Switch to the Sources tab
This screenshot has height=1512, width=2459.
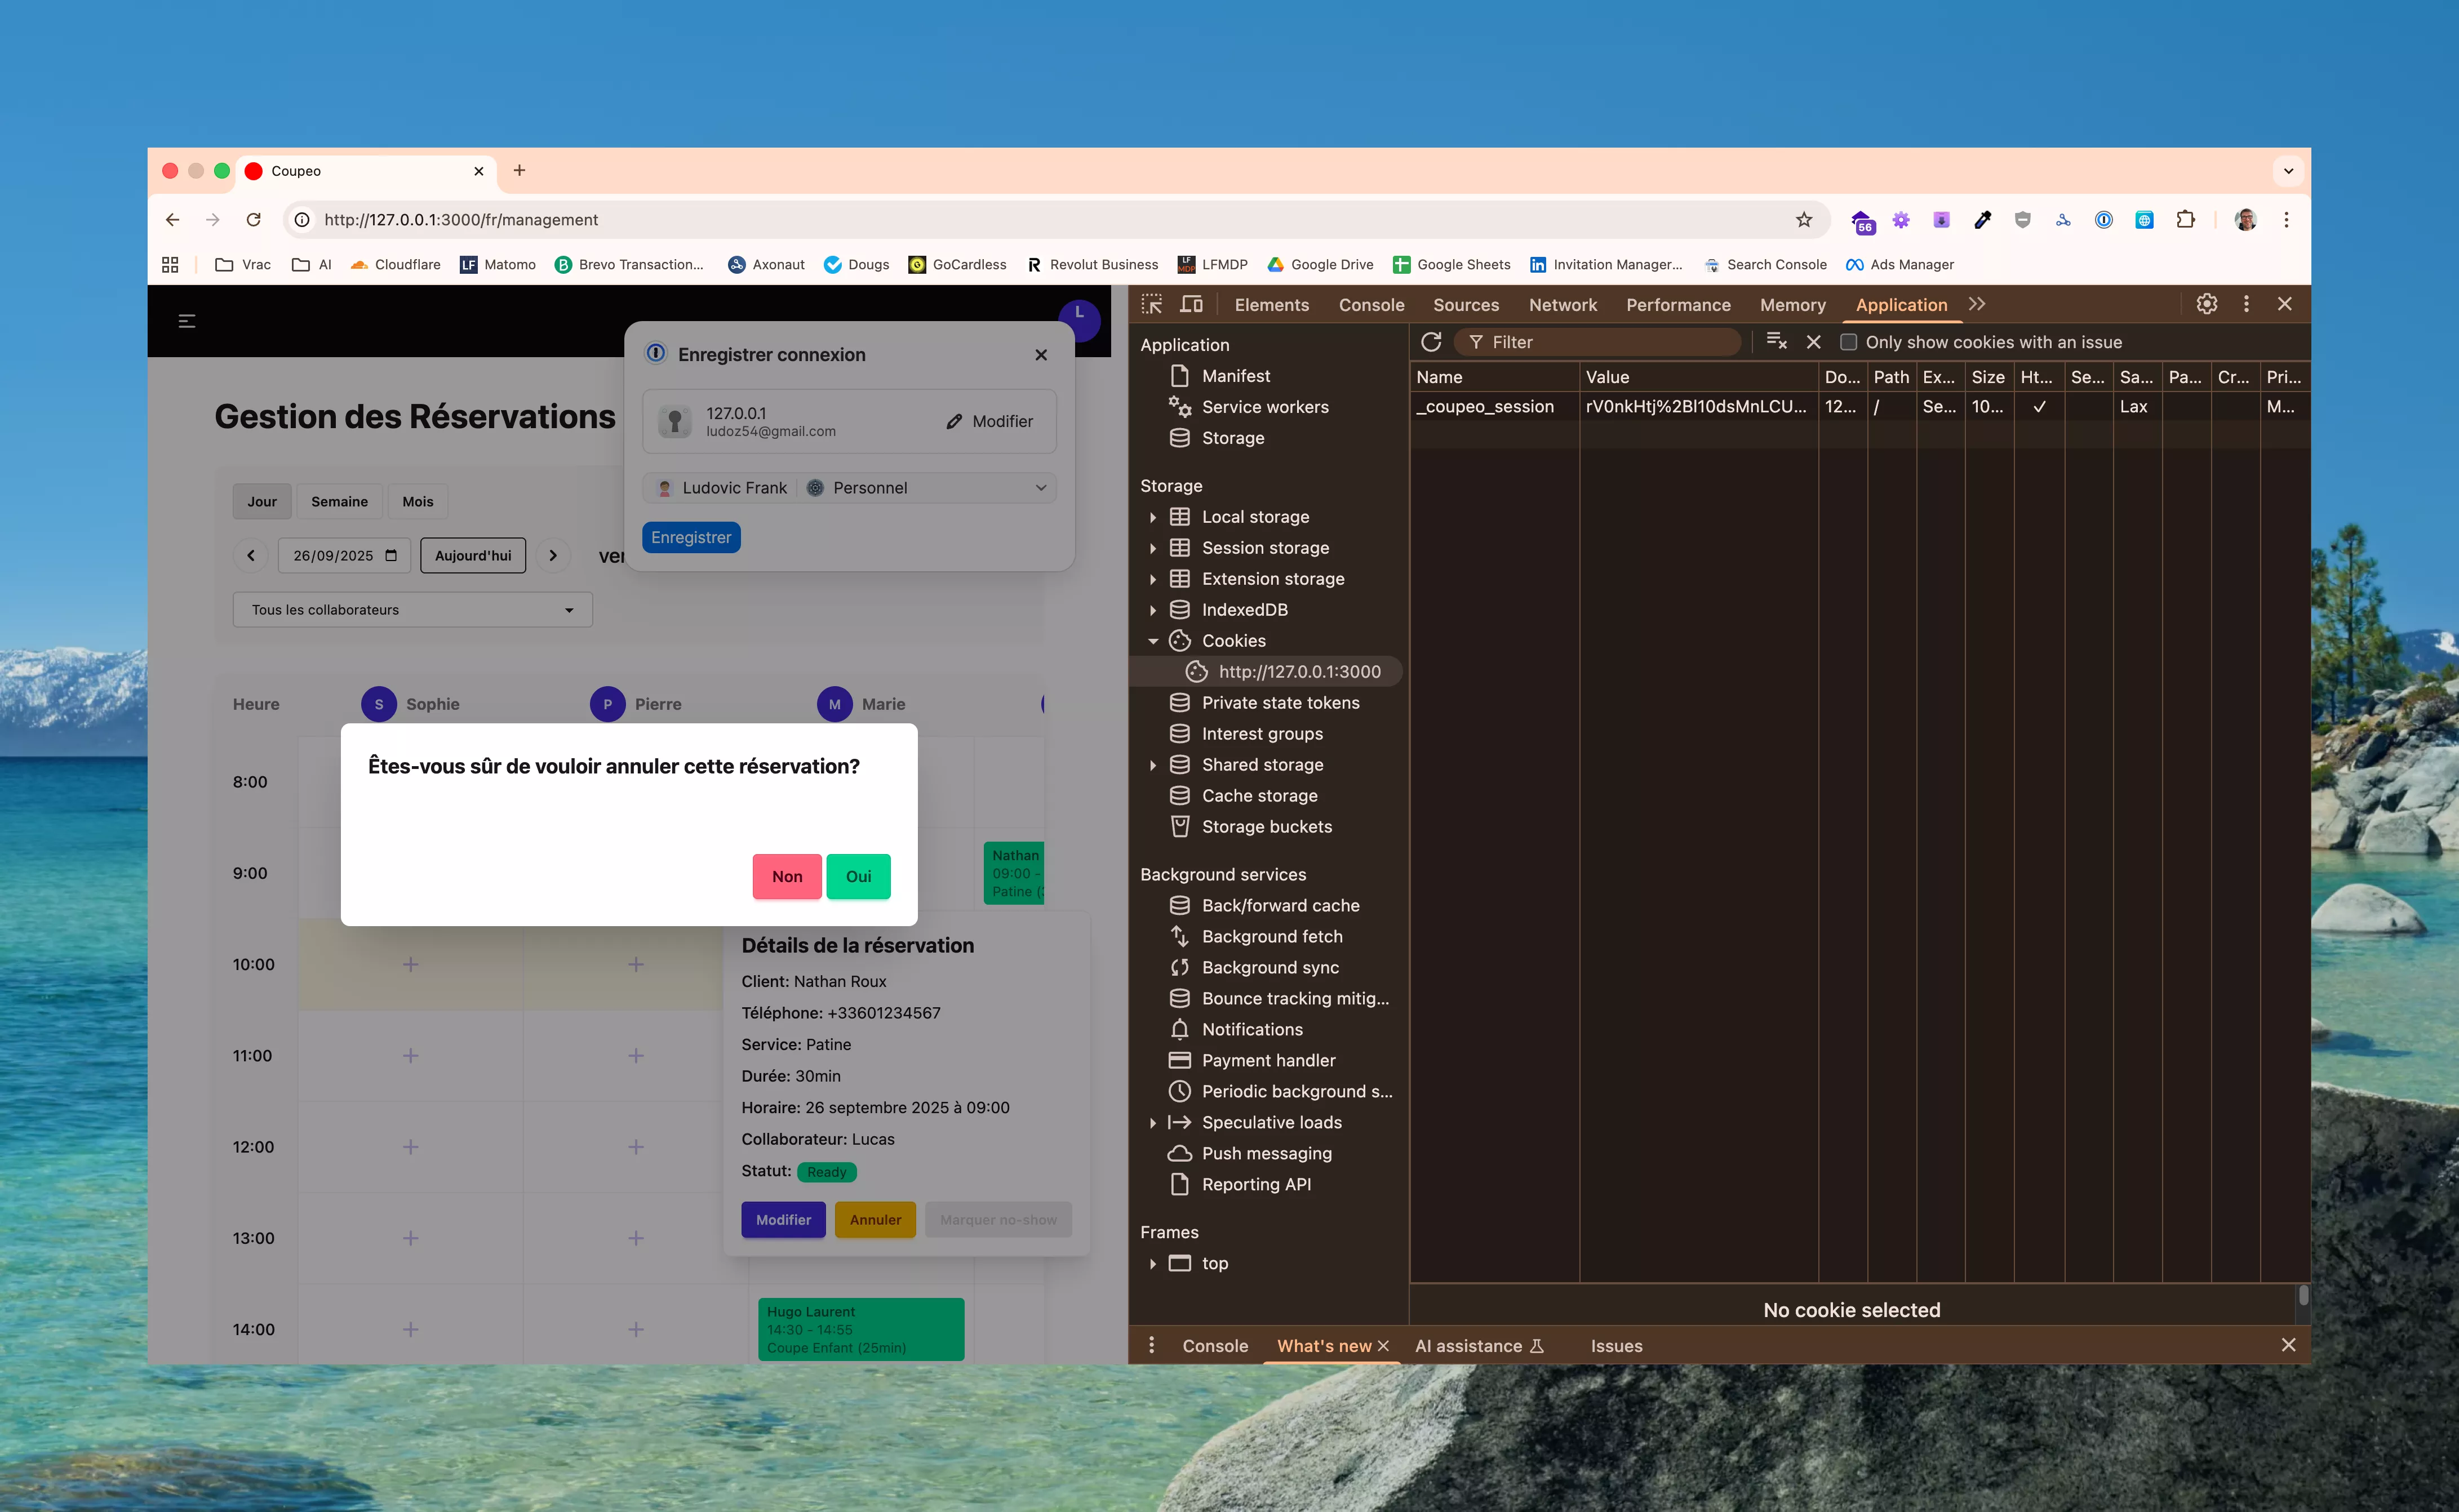(1465, 305)
